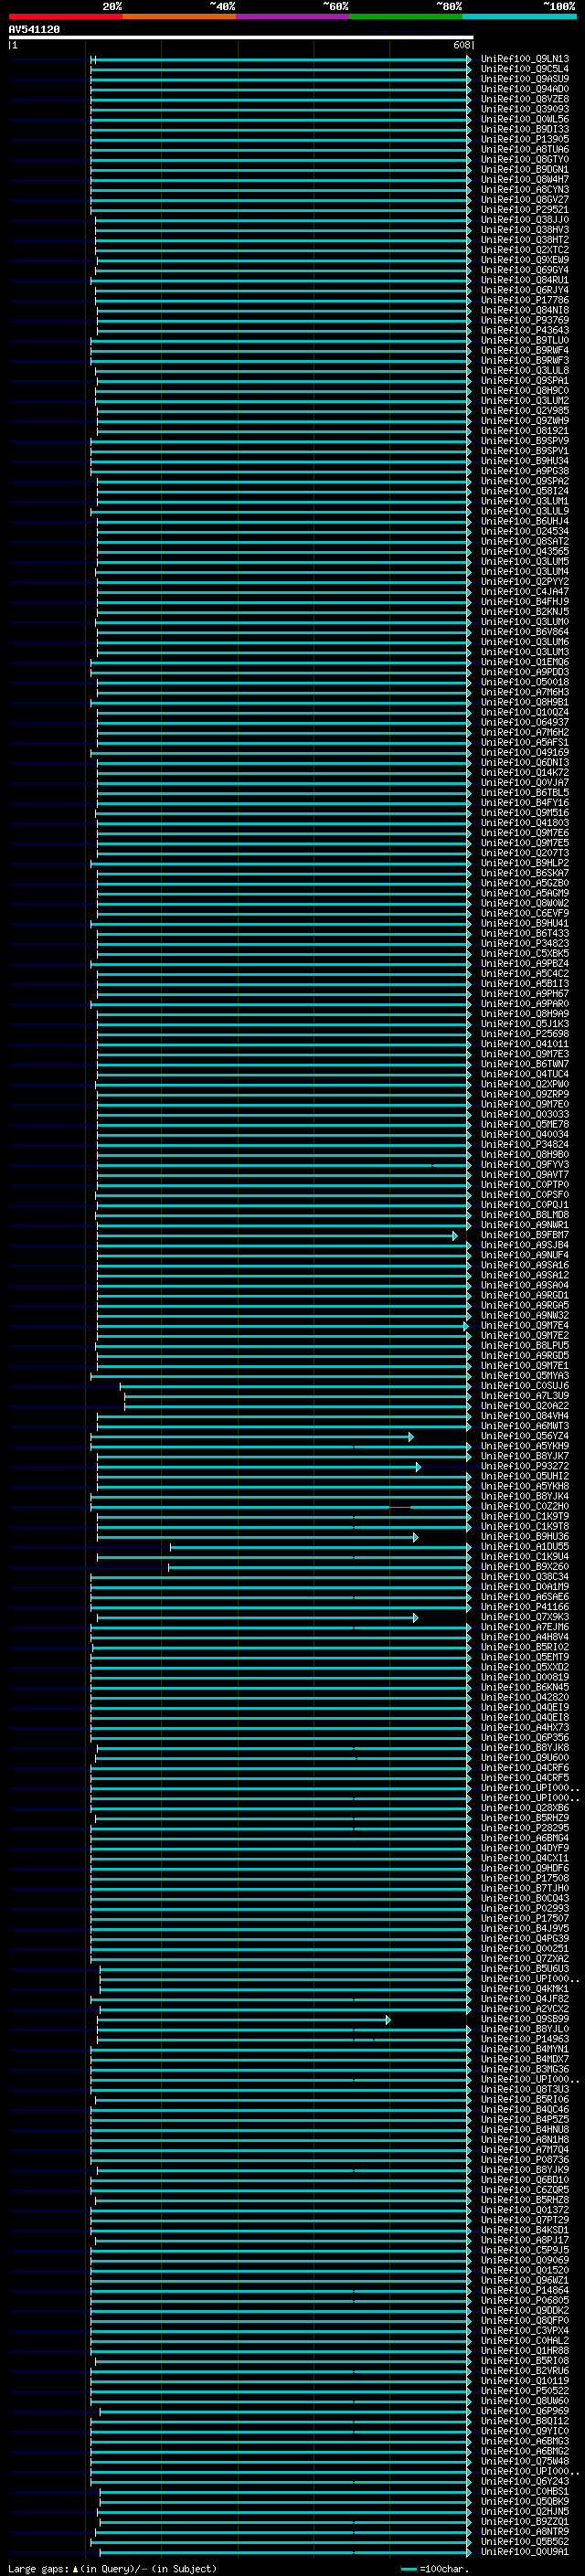
Task: Click the purple ~60% identity legend bar
Action: 292,16
